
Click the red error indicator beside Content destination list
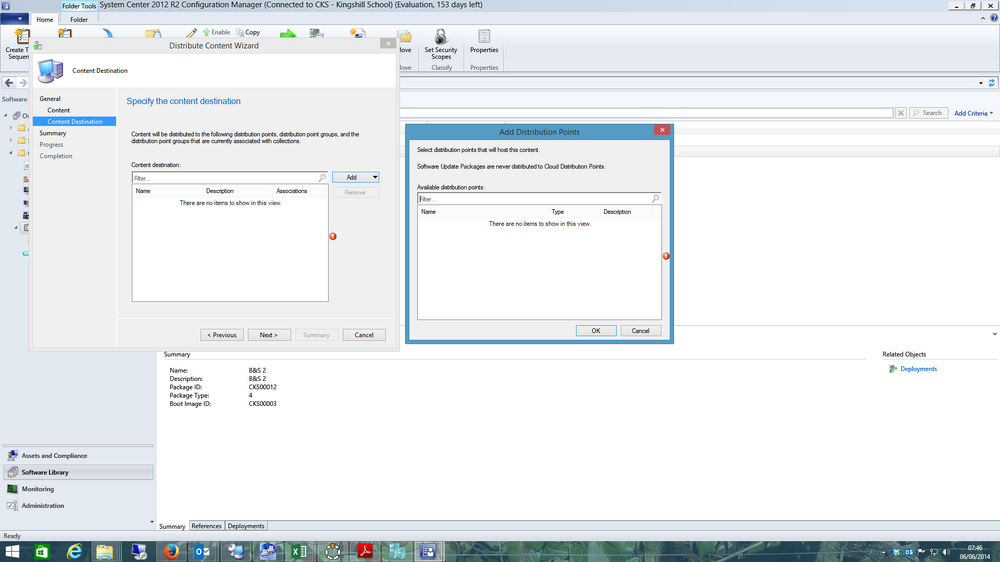point(333,236)
